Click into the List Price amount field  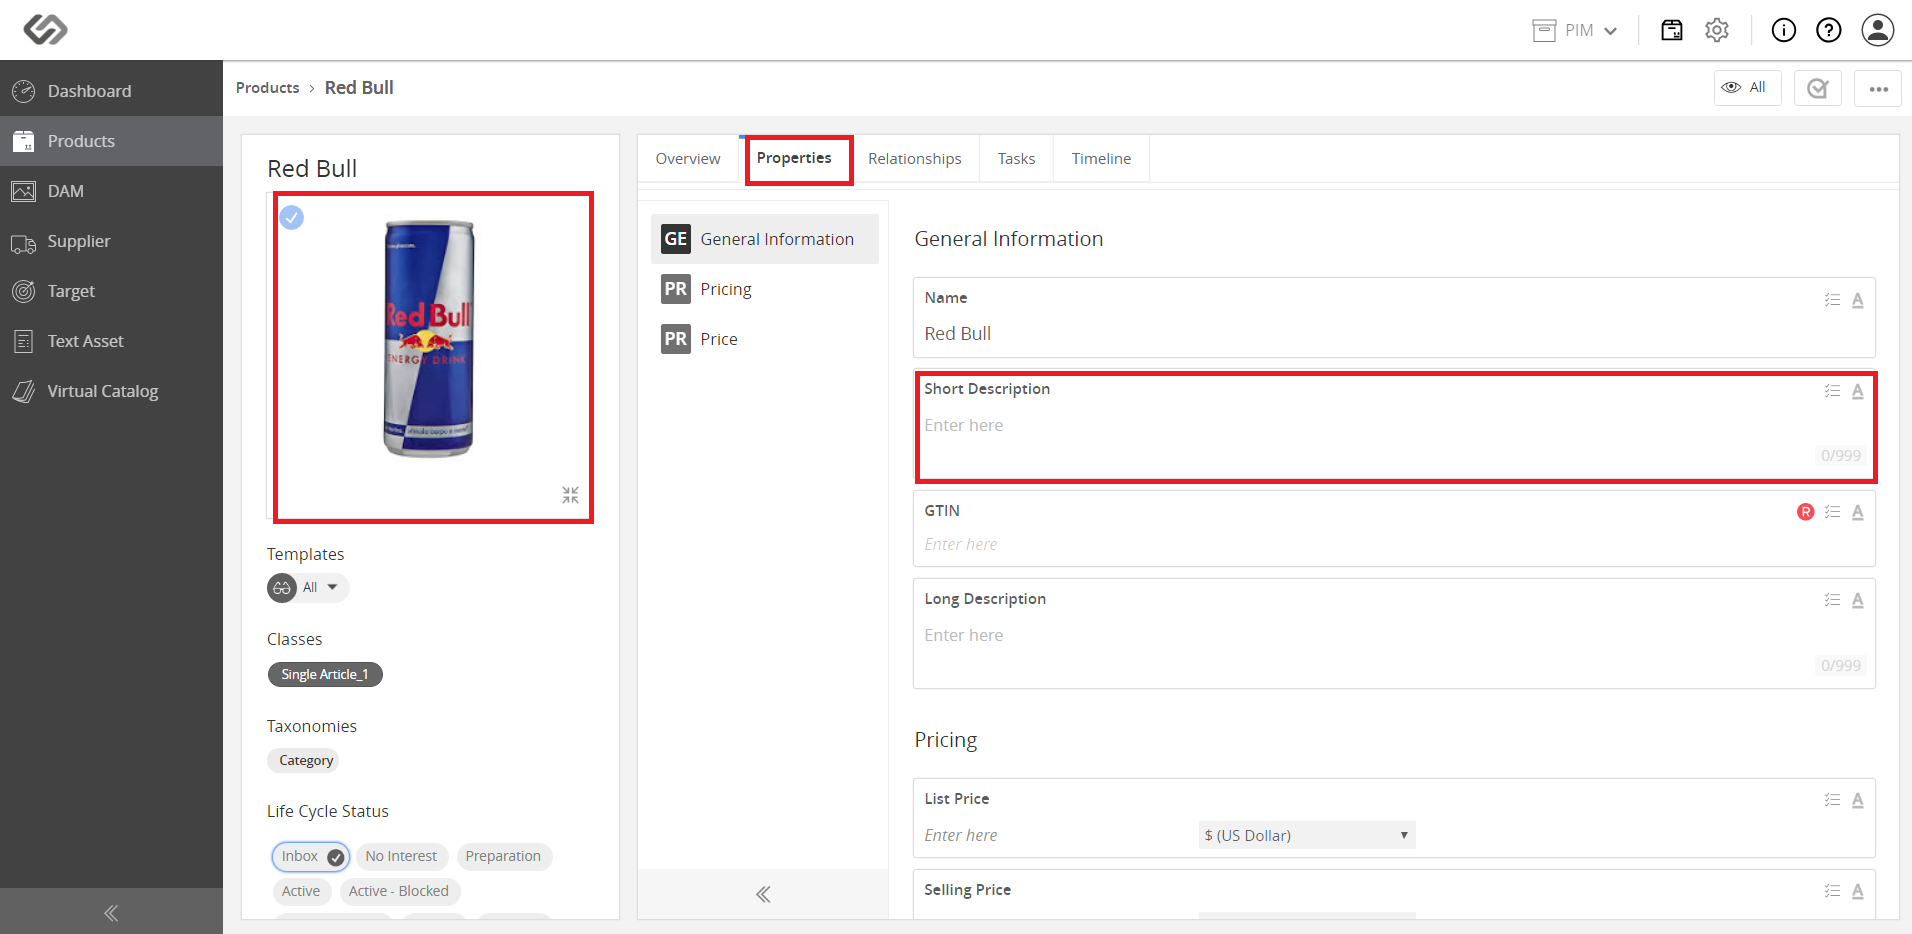[1055, 835]
